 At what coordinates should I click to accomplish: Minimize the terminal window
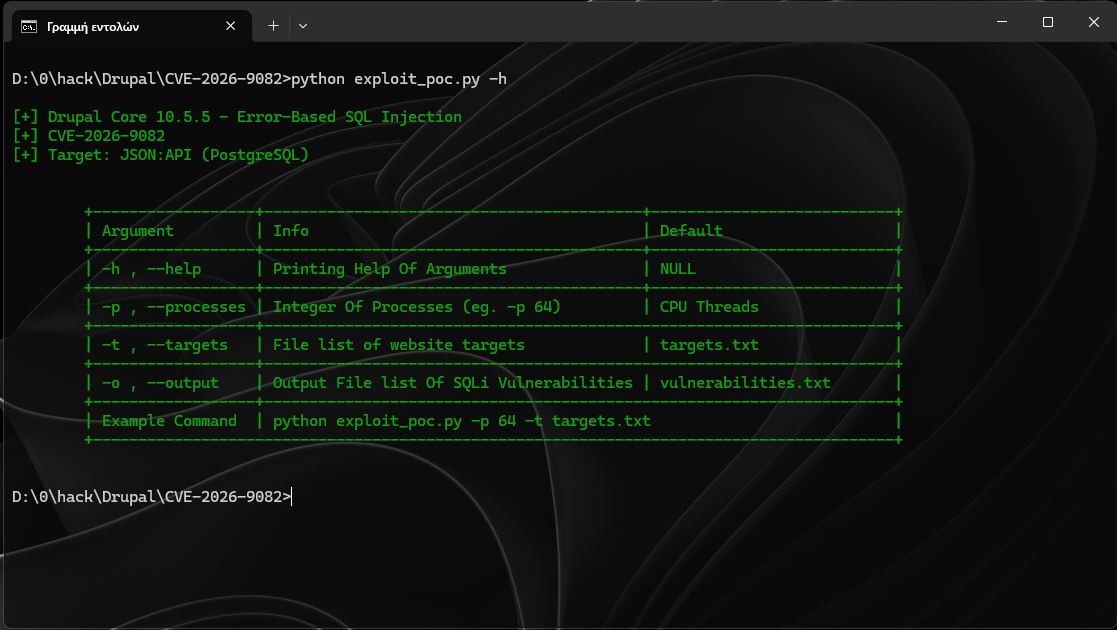1002,21
